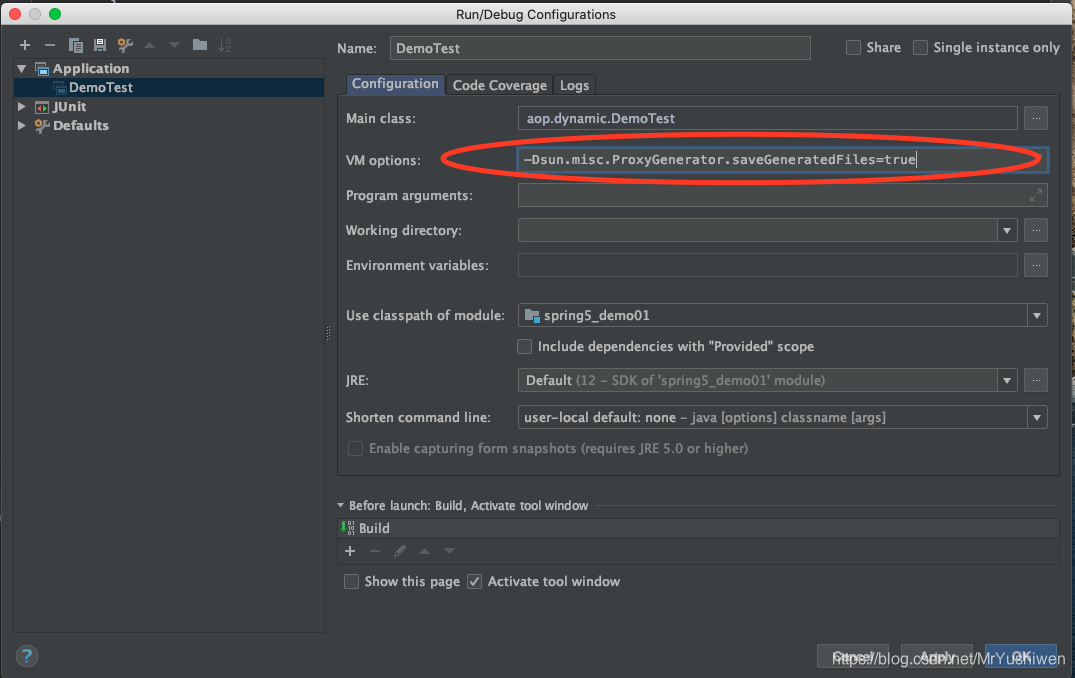Screen dimensions: 1075x678
Task: Click Main class text field
Action: 767,118
